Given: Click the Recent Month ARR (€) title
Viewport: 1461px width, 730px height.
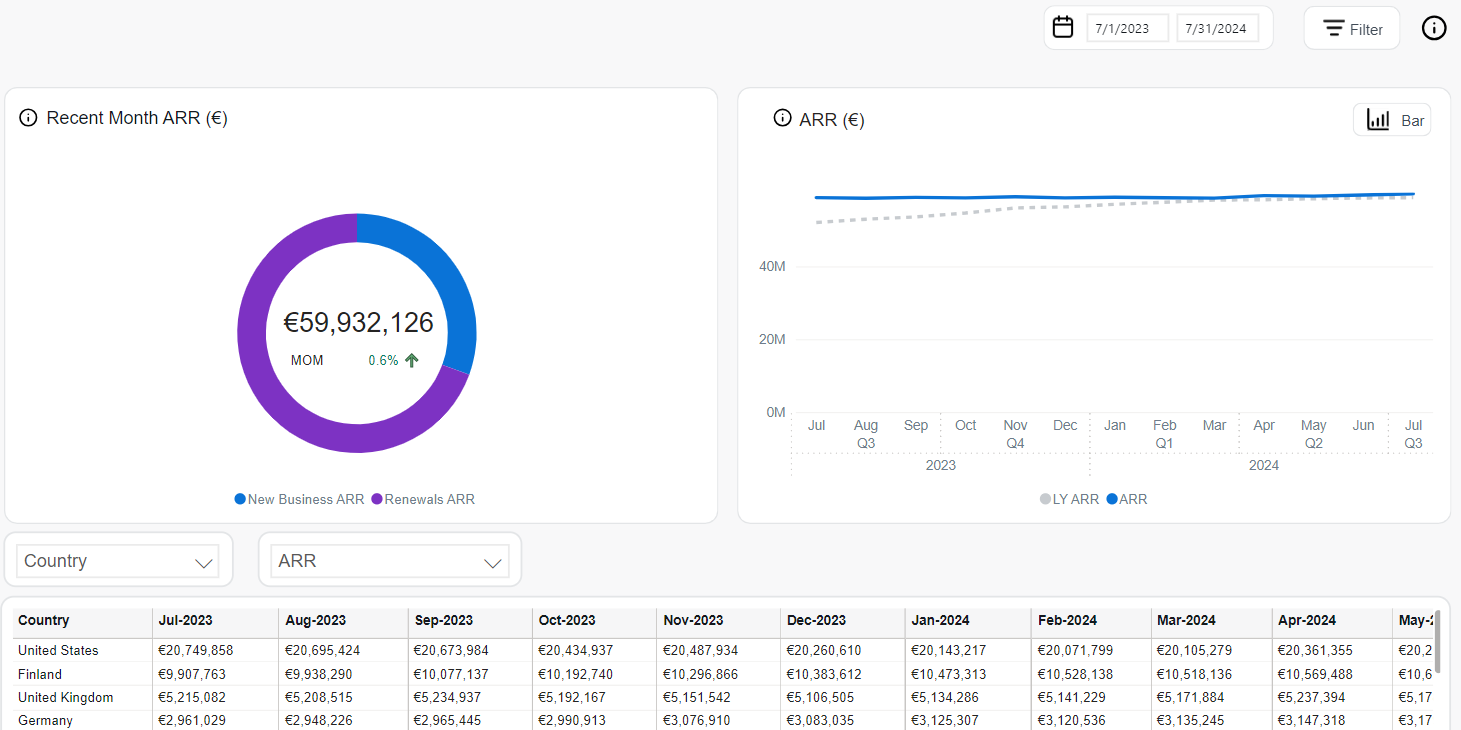Looking at the screenshot, I should (x=137, y=118).
